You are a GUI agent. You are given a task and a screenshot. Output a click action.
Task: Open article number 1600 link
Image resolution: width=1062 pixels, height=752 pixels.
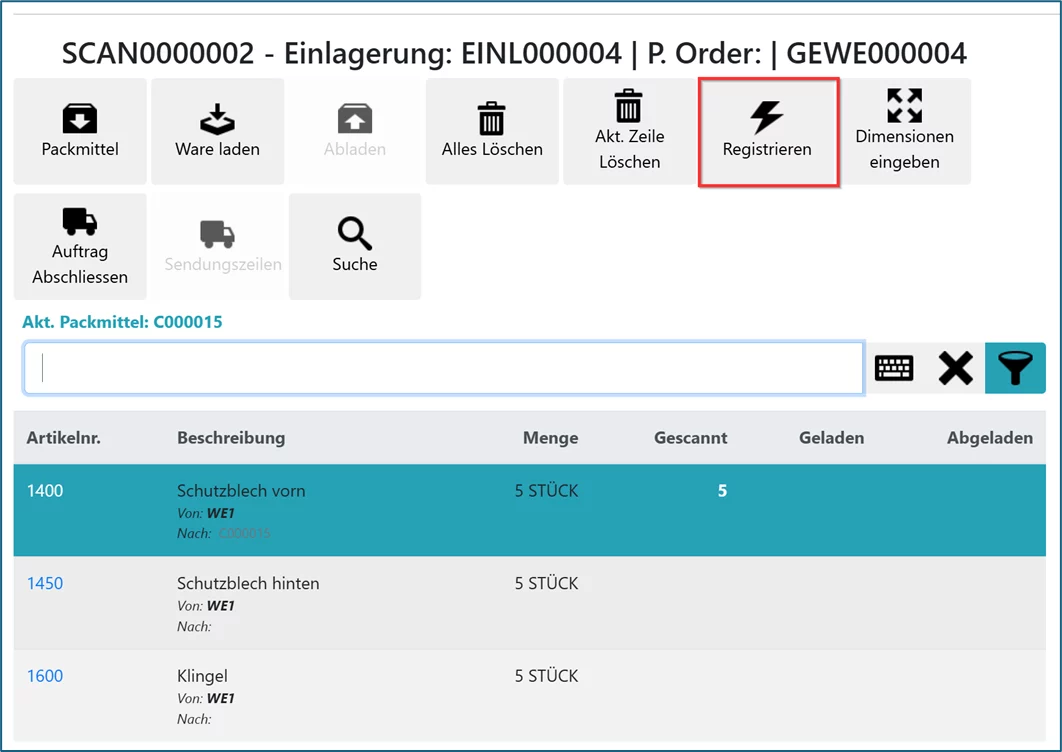(x=45, y=676)
